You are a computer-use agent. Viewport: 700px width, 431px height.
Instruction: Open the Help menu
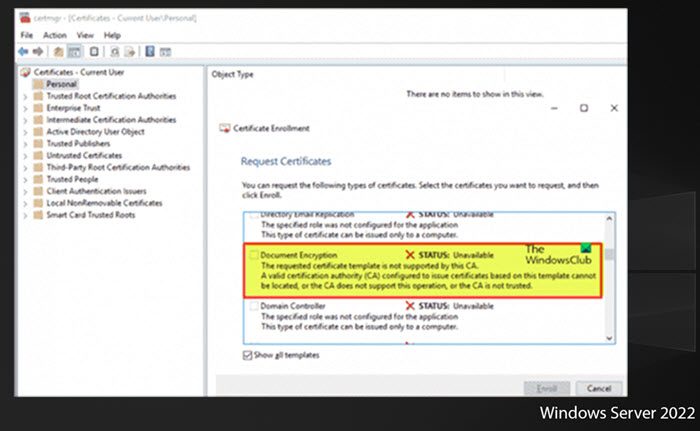tap(112, 35)
